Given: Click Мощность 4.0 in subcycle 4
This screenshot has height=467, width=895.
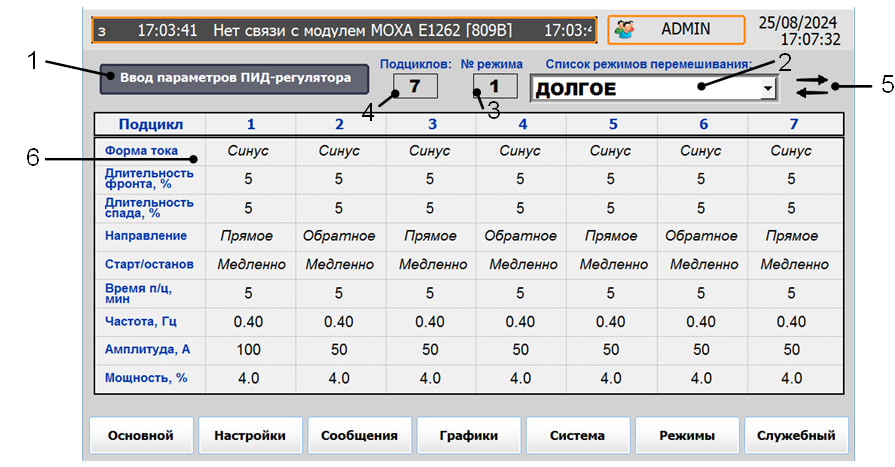Looking at the screenshot, I should [x=520, y=379].
